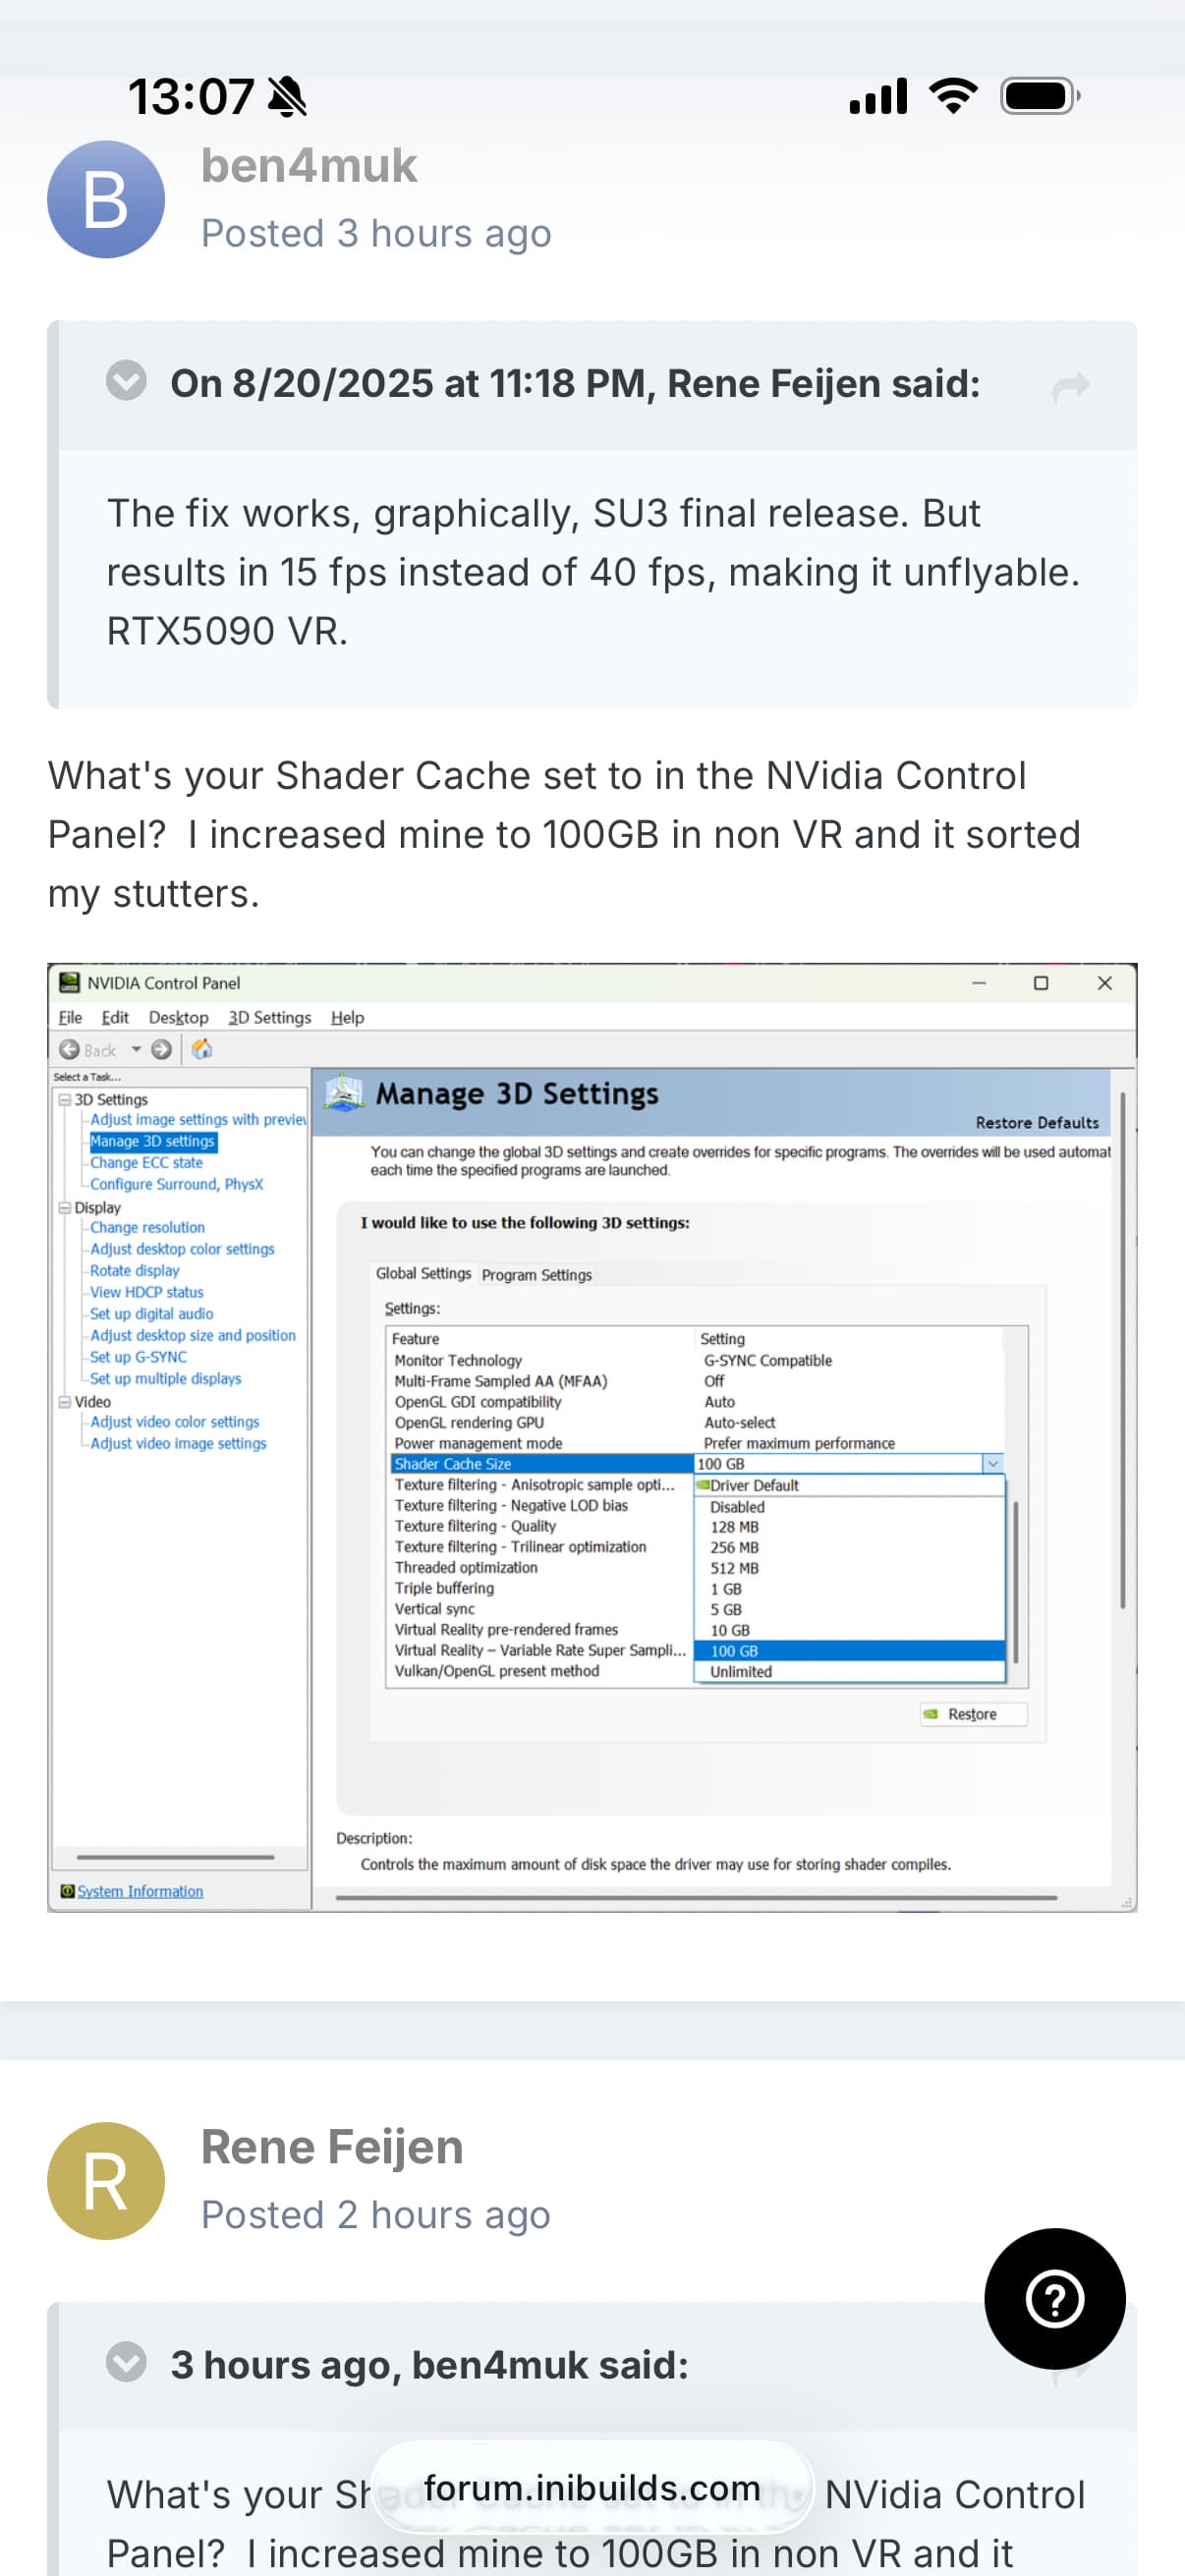Click the Restore Defaults link

1037,1122
